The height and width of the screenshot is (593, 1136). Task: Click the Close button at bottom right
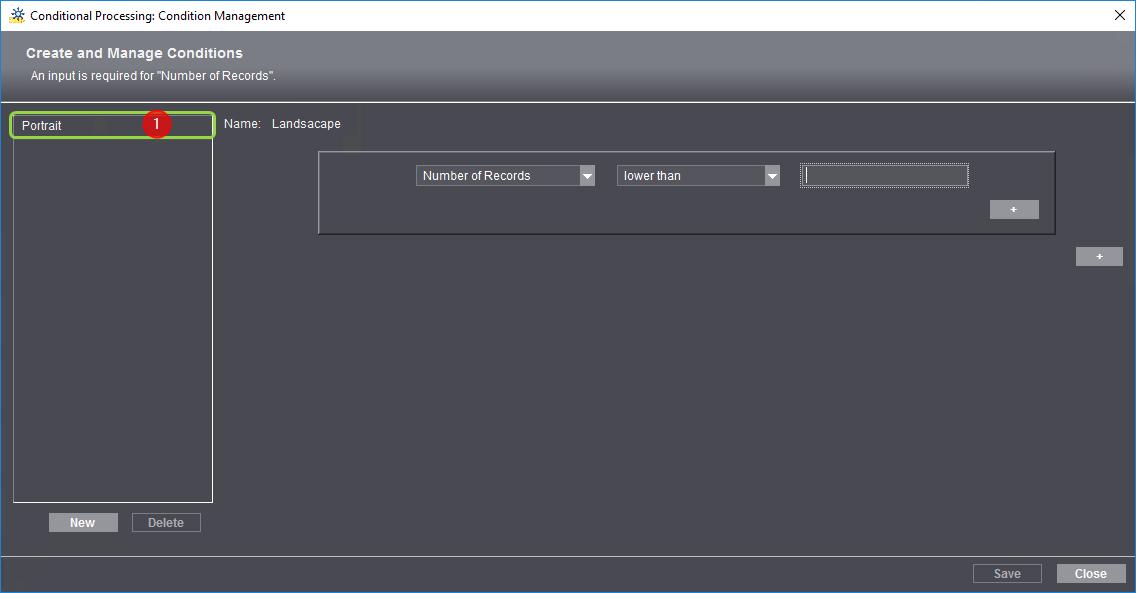click(x=1090, y=574)
